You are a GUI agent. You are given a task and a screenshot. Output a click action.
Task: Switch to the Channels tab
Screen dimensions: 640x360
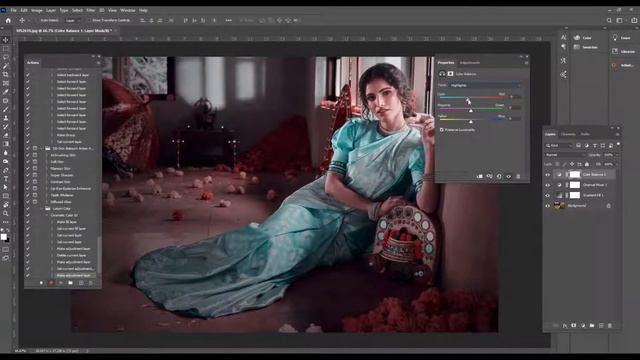pos(568,134)
